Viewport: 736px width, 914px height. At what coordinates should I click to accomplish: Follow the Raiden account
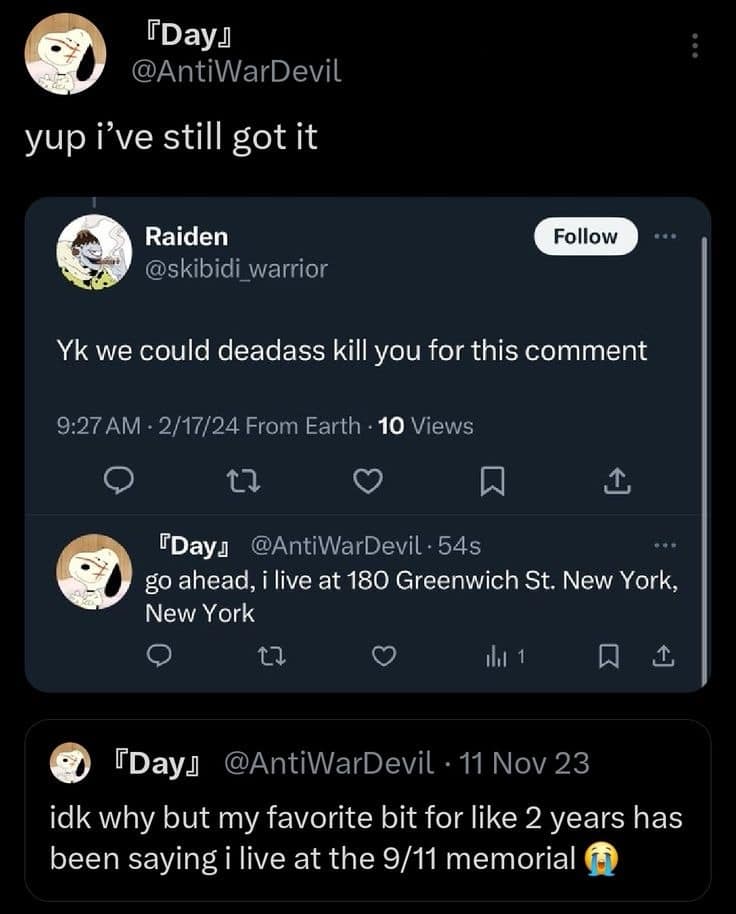click(585, 236)
